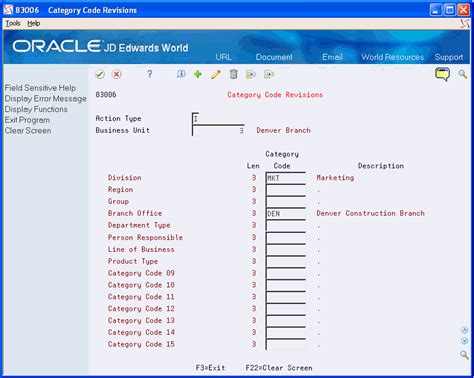Open the Document header link

[x=274, y=57]
